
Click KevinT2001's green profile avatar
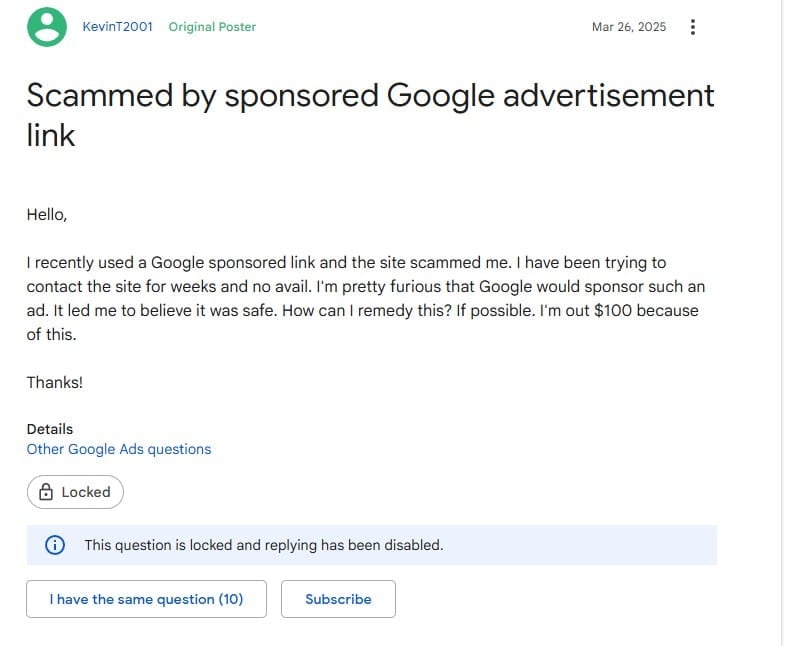[x=46, y=27]
